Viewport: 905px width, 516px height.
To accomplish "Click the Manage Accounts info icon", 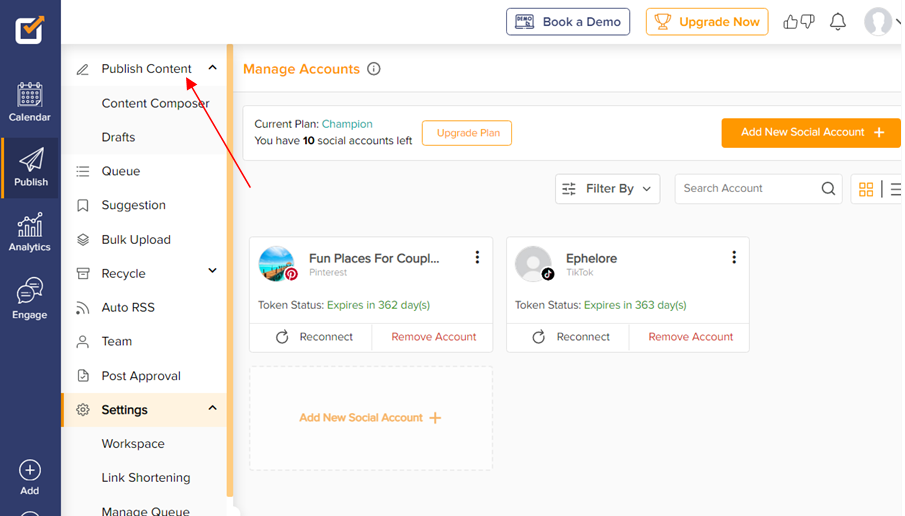I will click(x=374, y=69).
